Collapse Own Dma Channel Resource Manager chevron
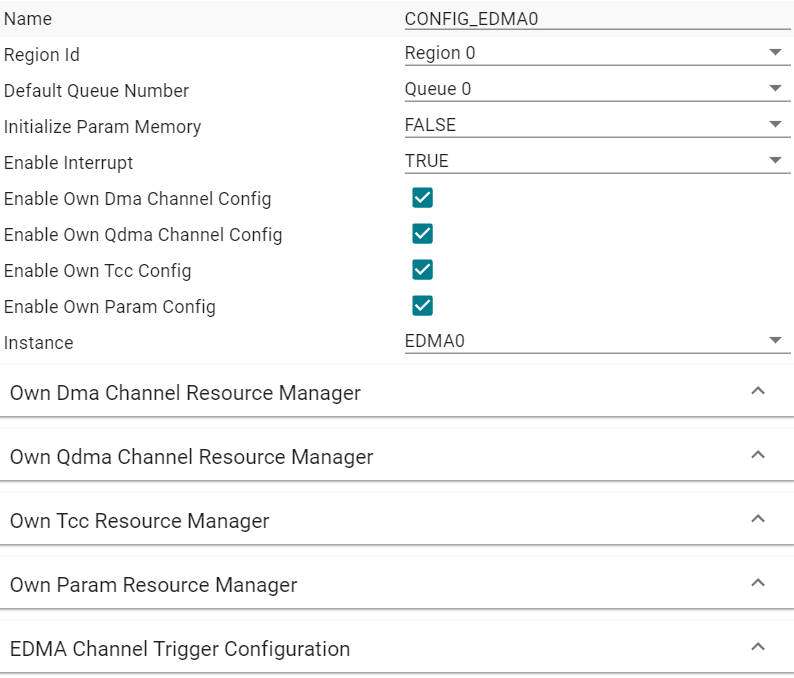794x678 pixels. pos(758,391)
